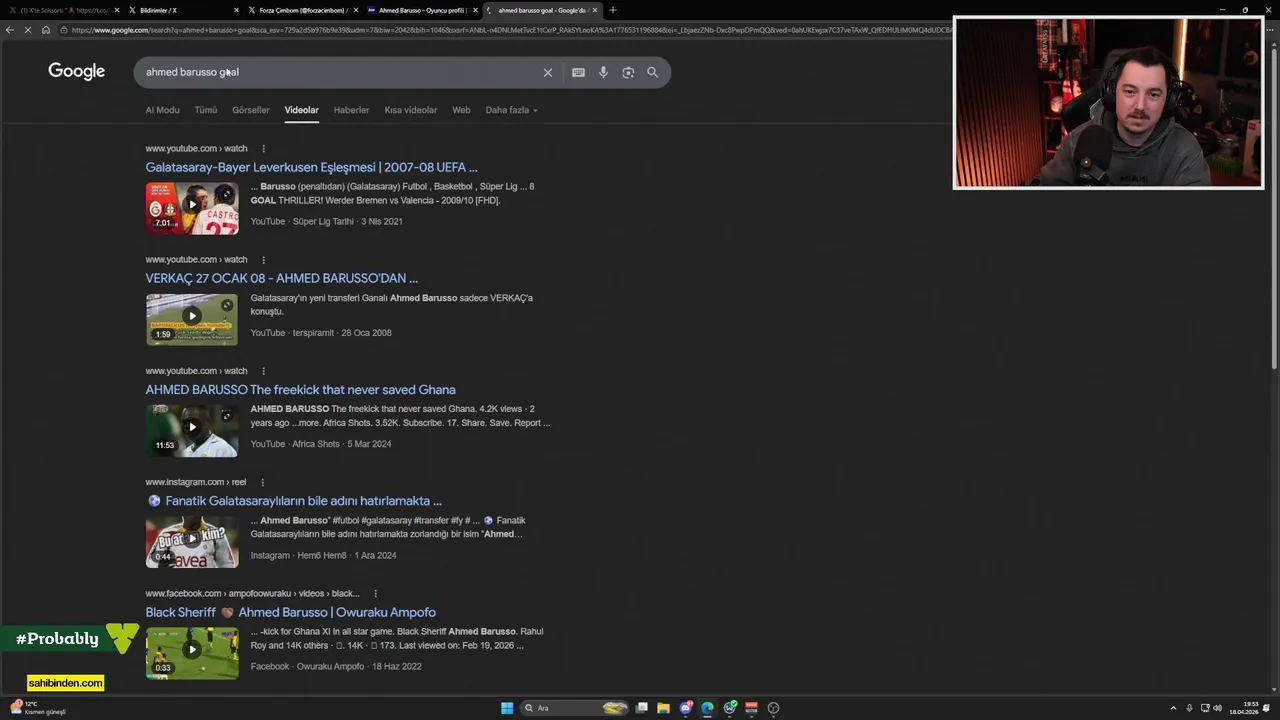This screenshot has height=720, width=1280.
Task: Stop page loading with the X button
Action: (x=27, y=30)
